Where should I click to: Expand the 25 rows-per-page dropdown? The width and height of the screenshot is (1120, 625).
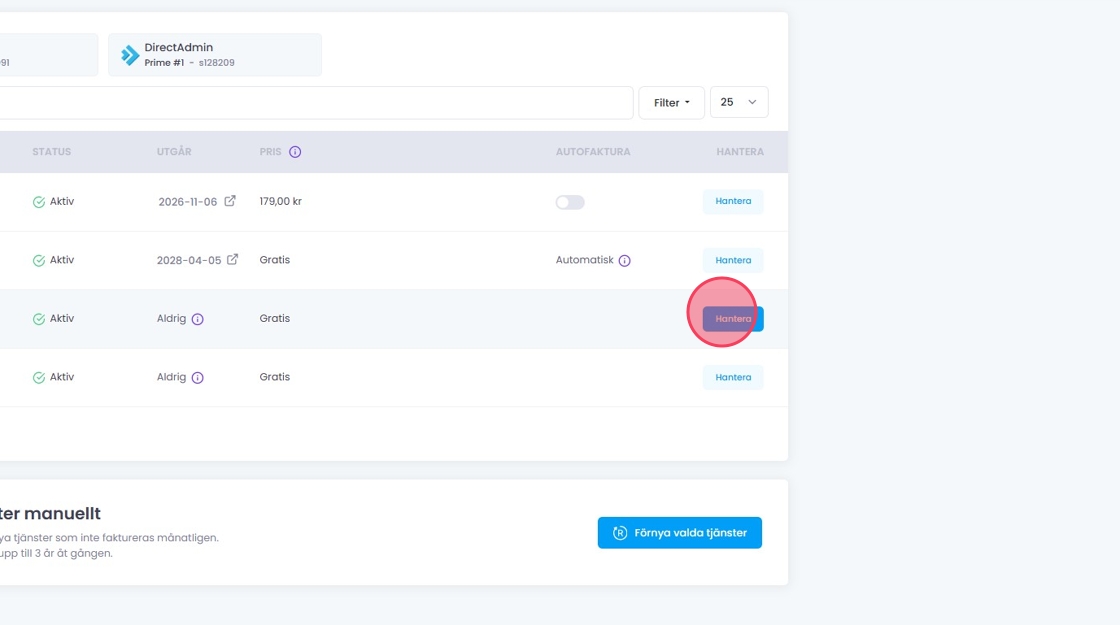pos(739,103)
